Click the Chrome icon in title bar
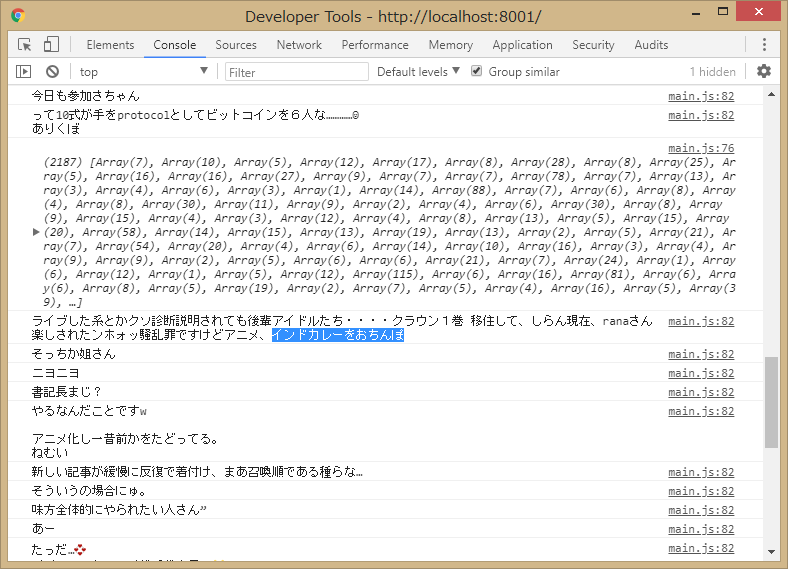Screen dimensions: 788x569 (x=18, y=16)
